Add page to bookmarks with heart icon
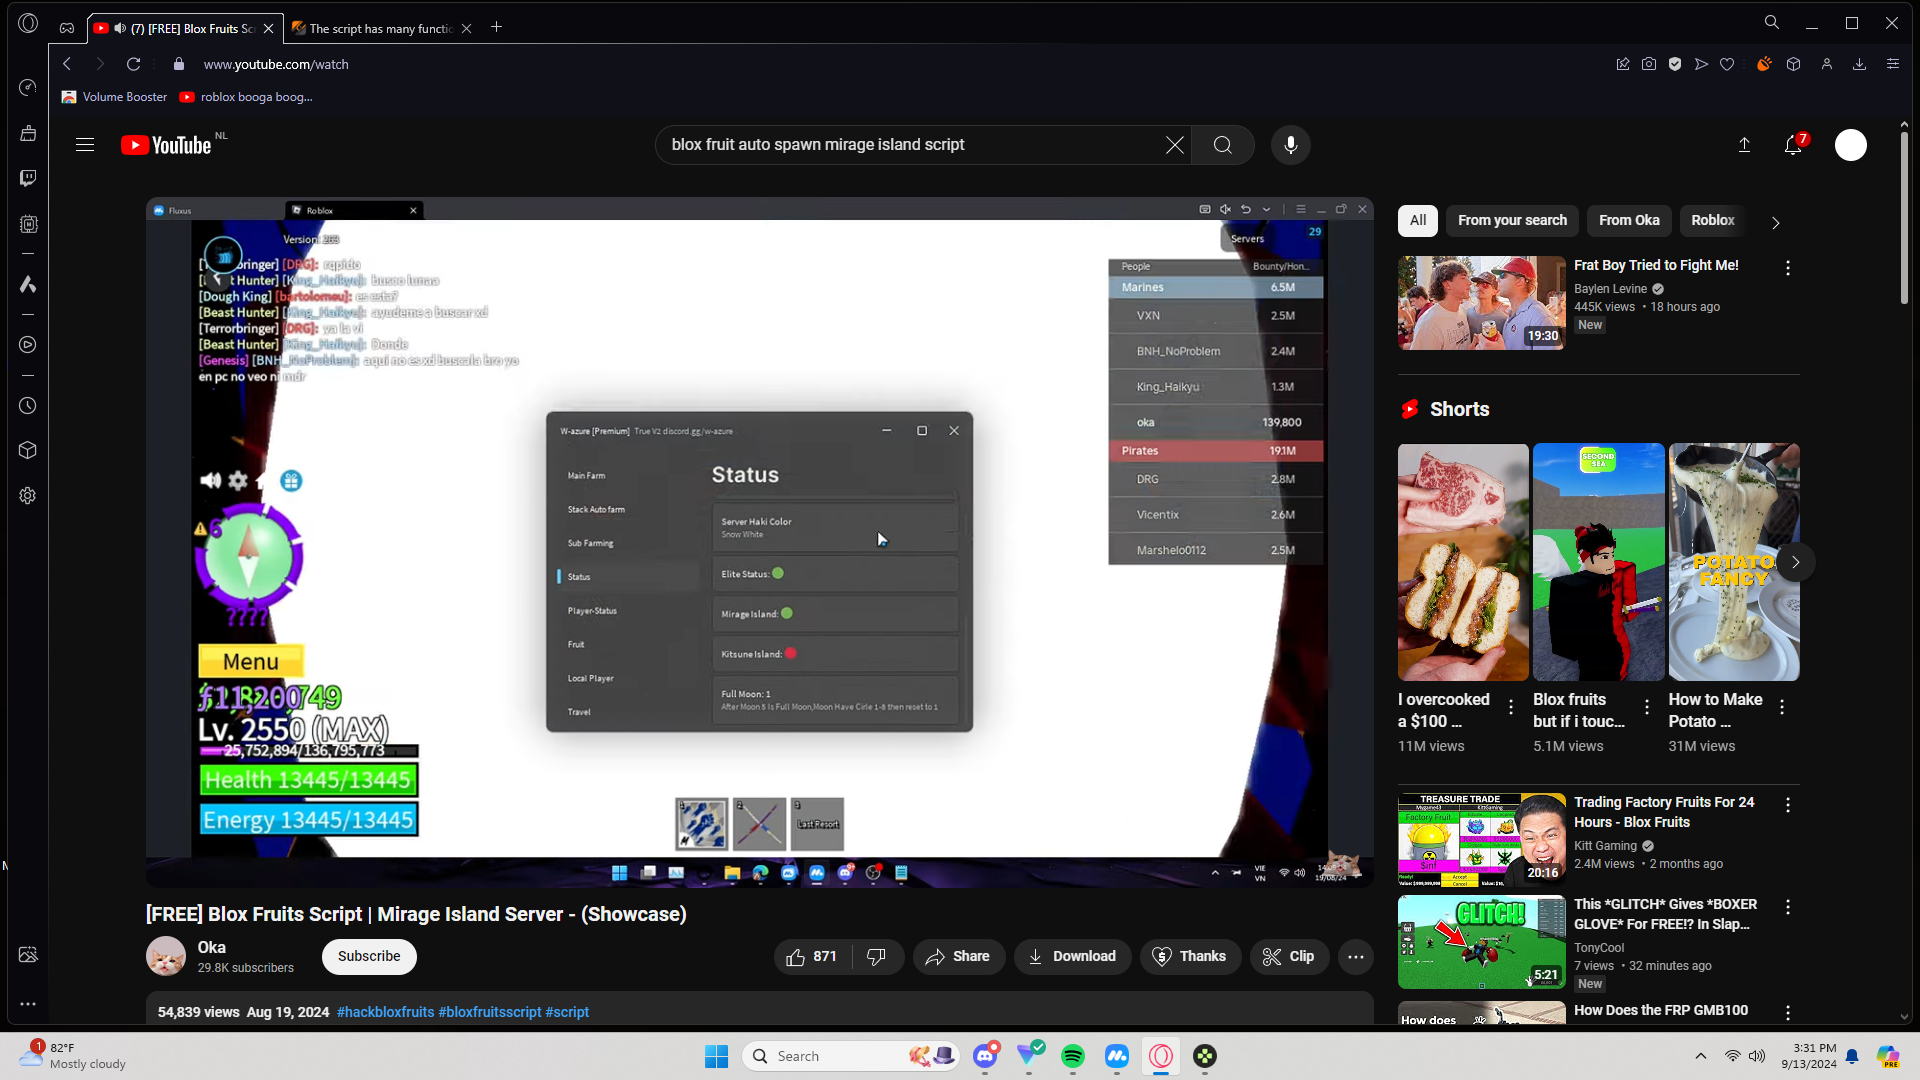 (x=1727, y=64)
